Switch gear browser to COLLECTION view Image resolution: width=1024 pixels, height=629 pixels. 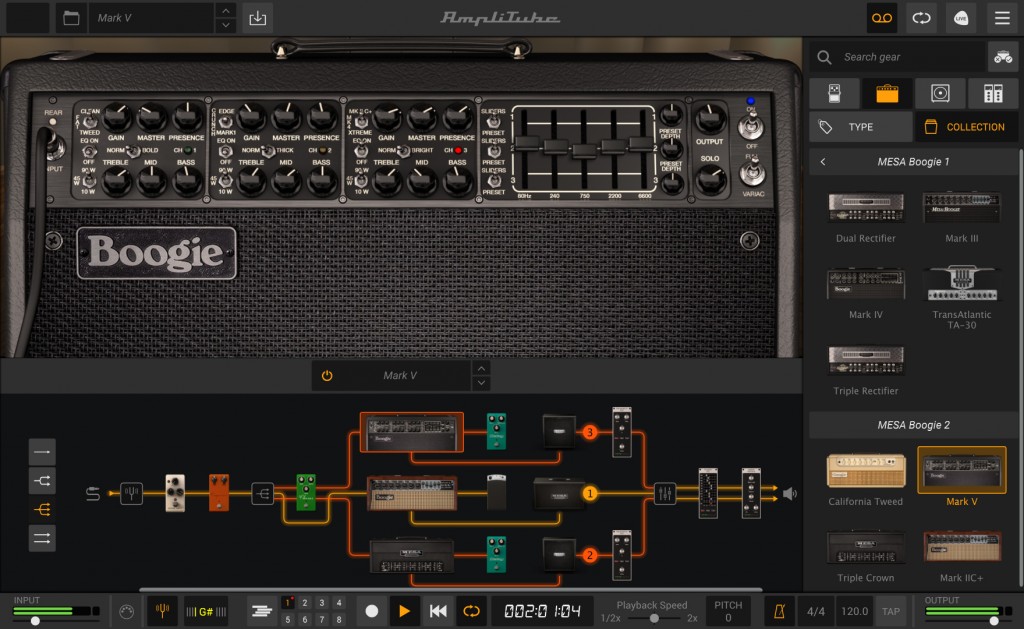click(967, 127)
